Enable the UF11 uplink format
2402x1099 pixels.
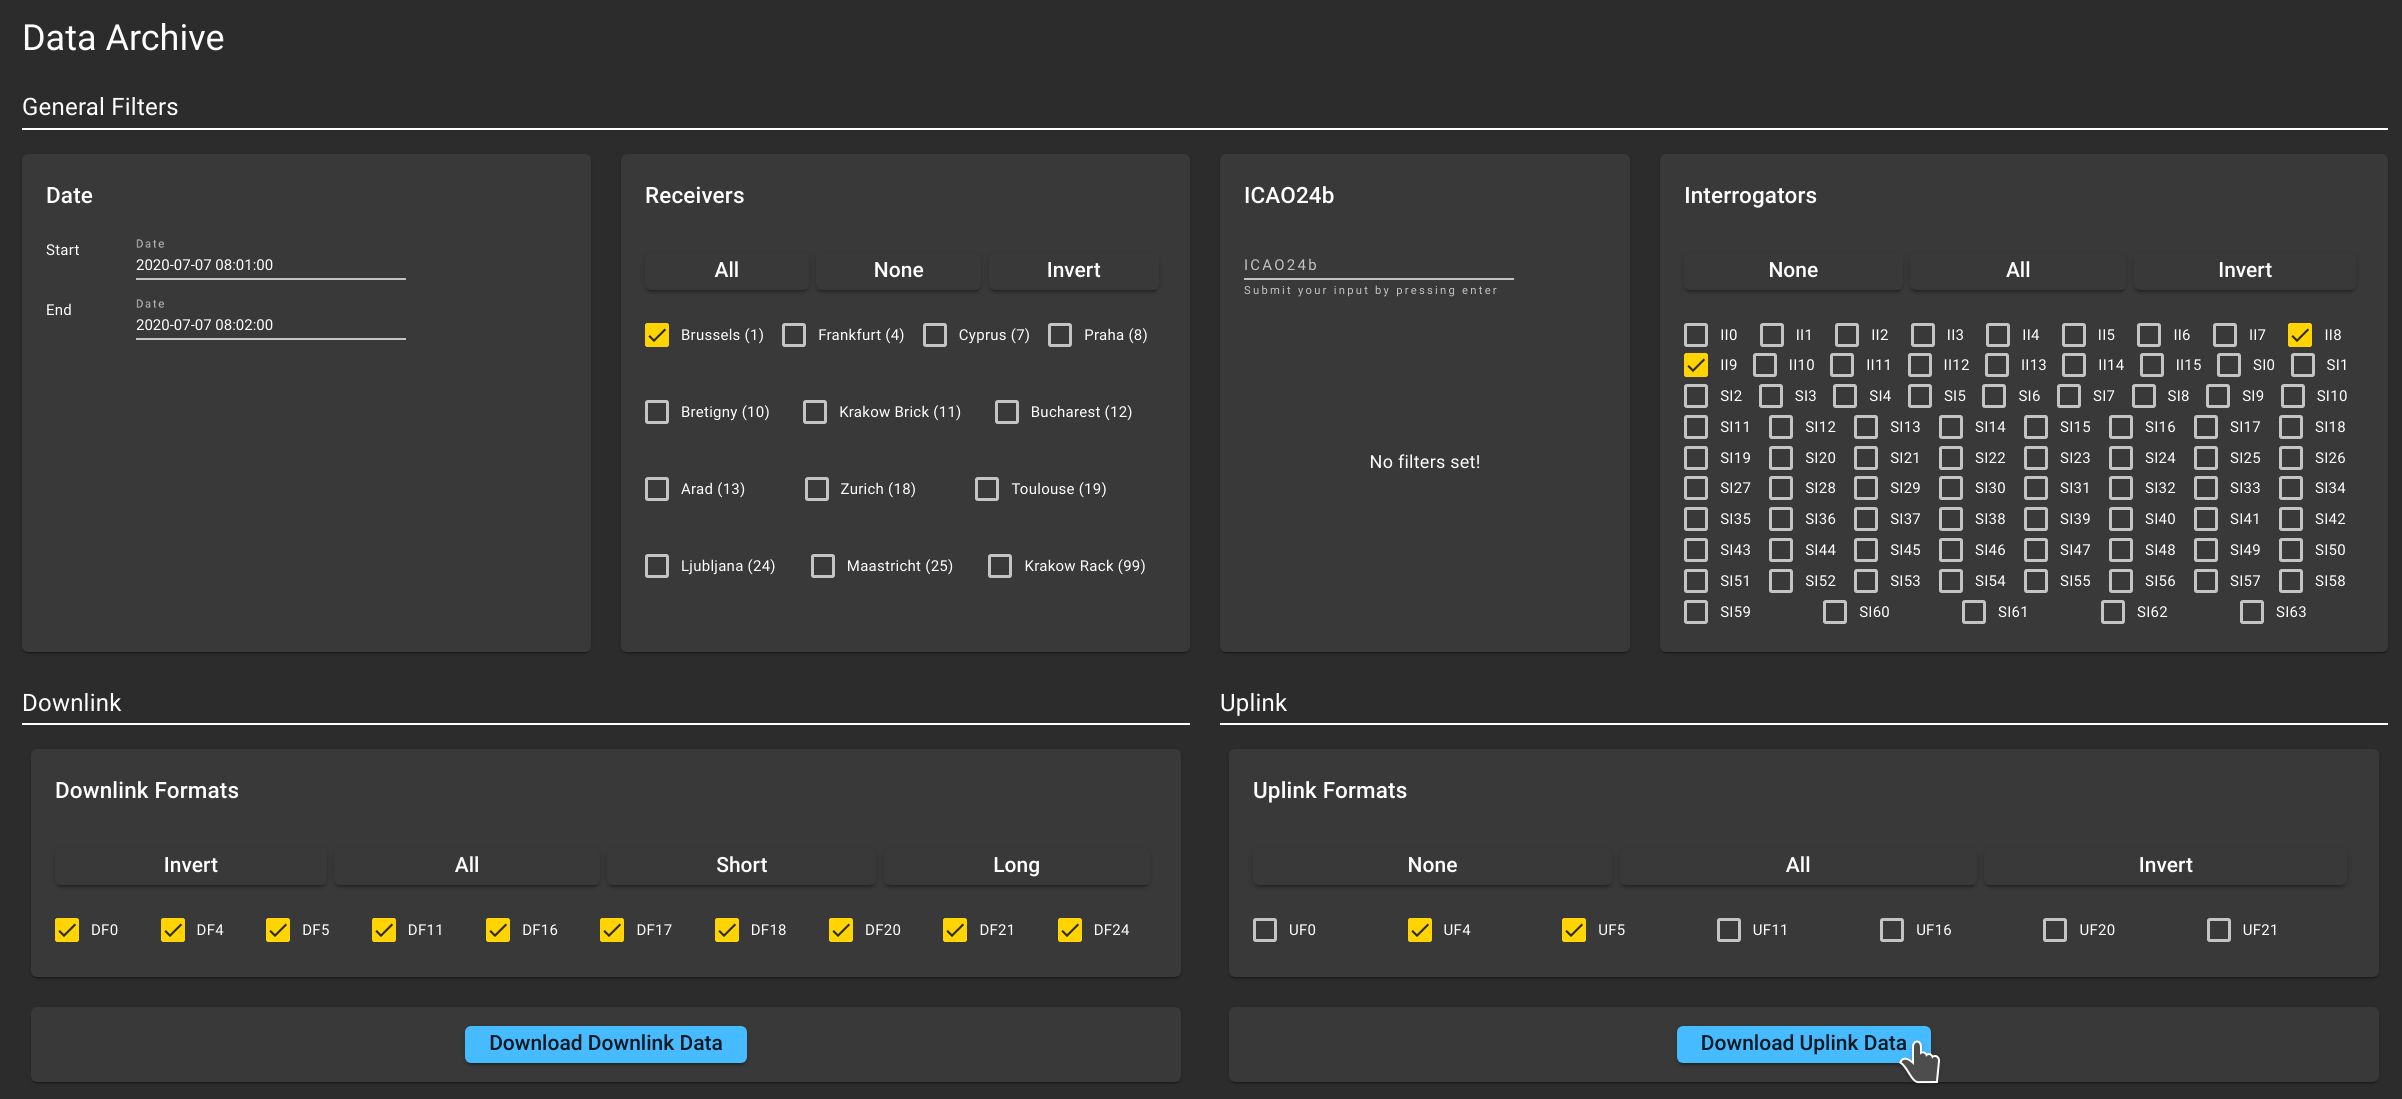pos(1729,930)
